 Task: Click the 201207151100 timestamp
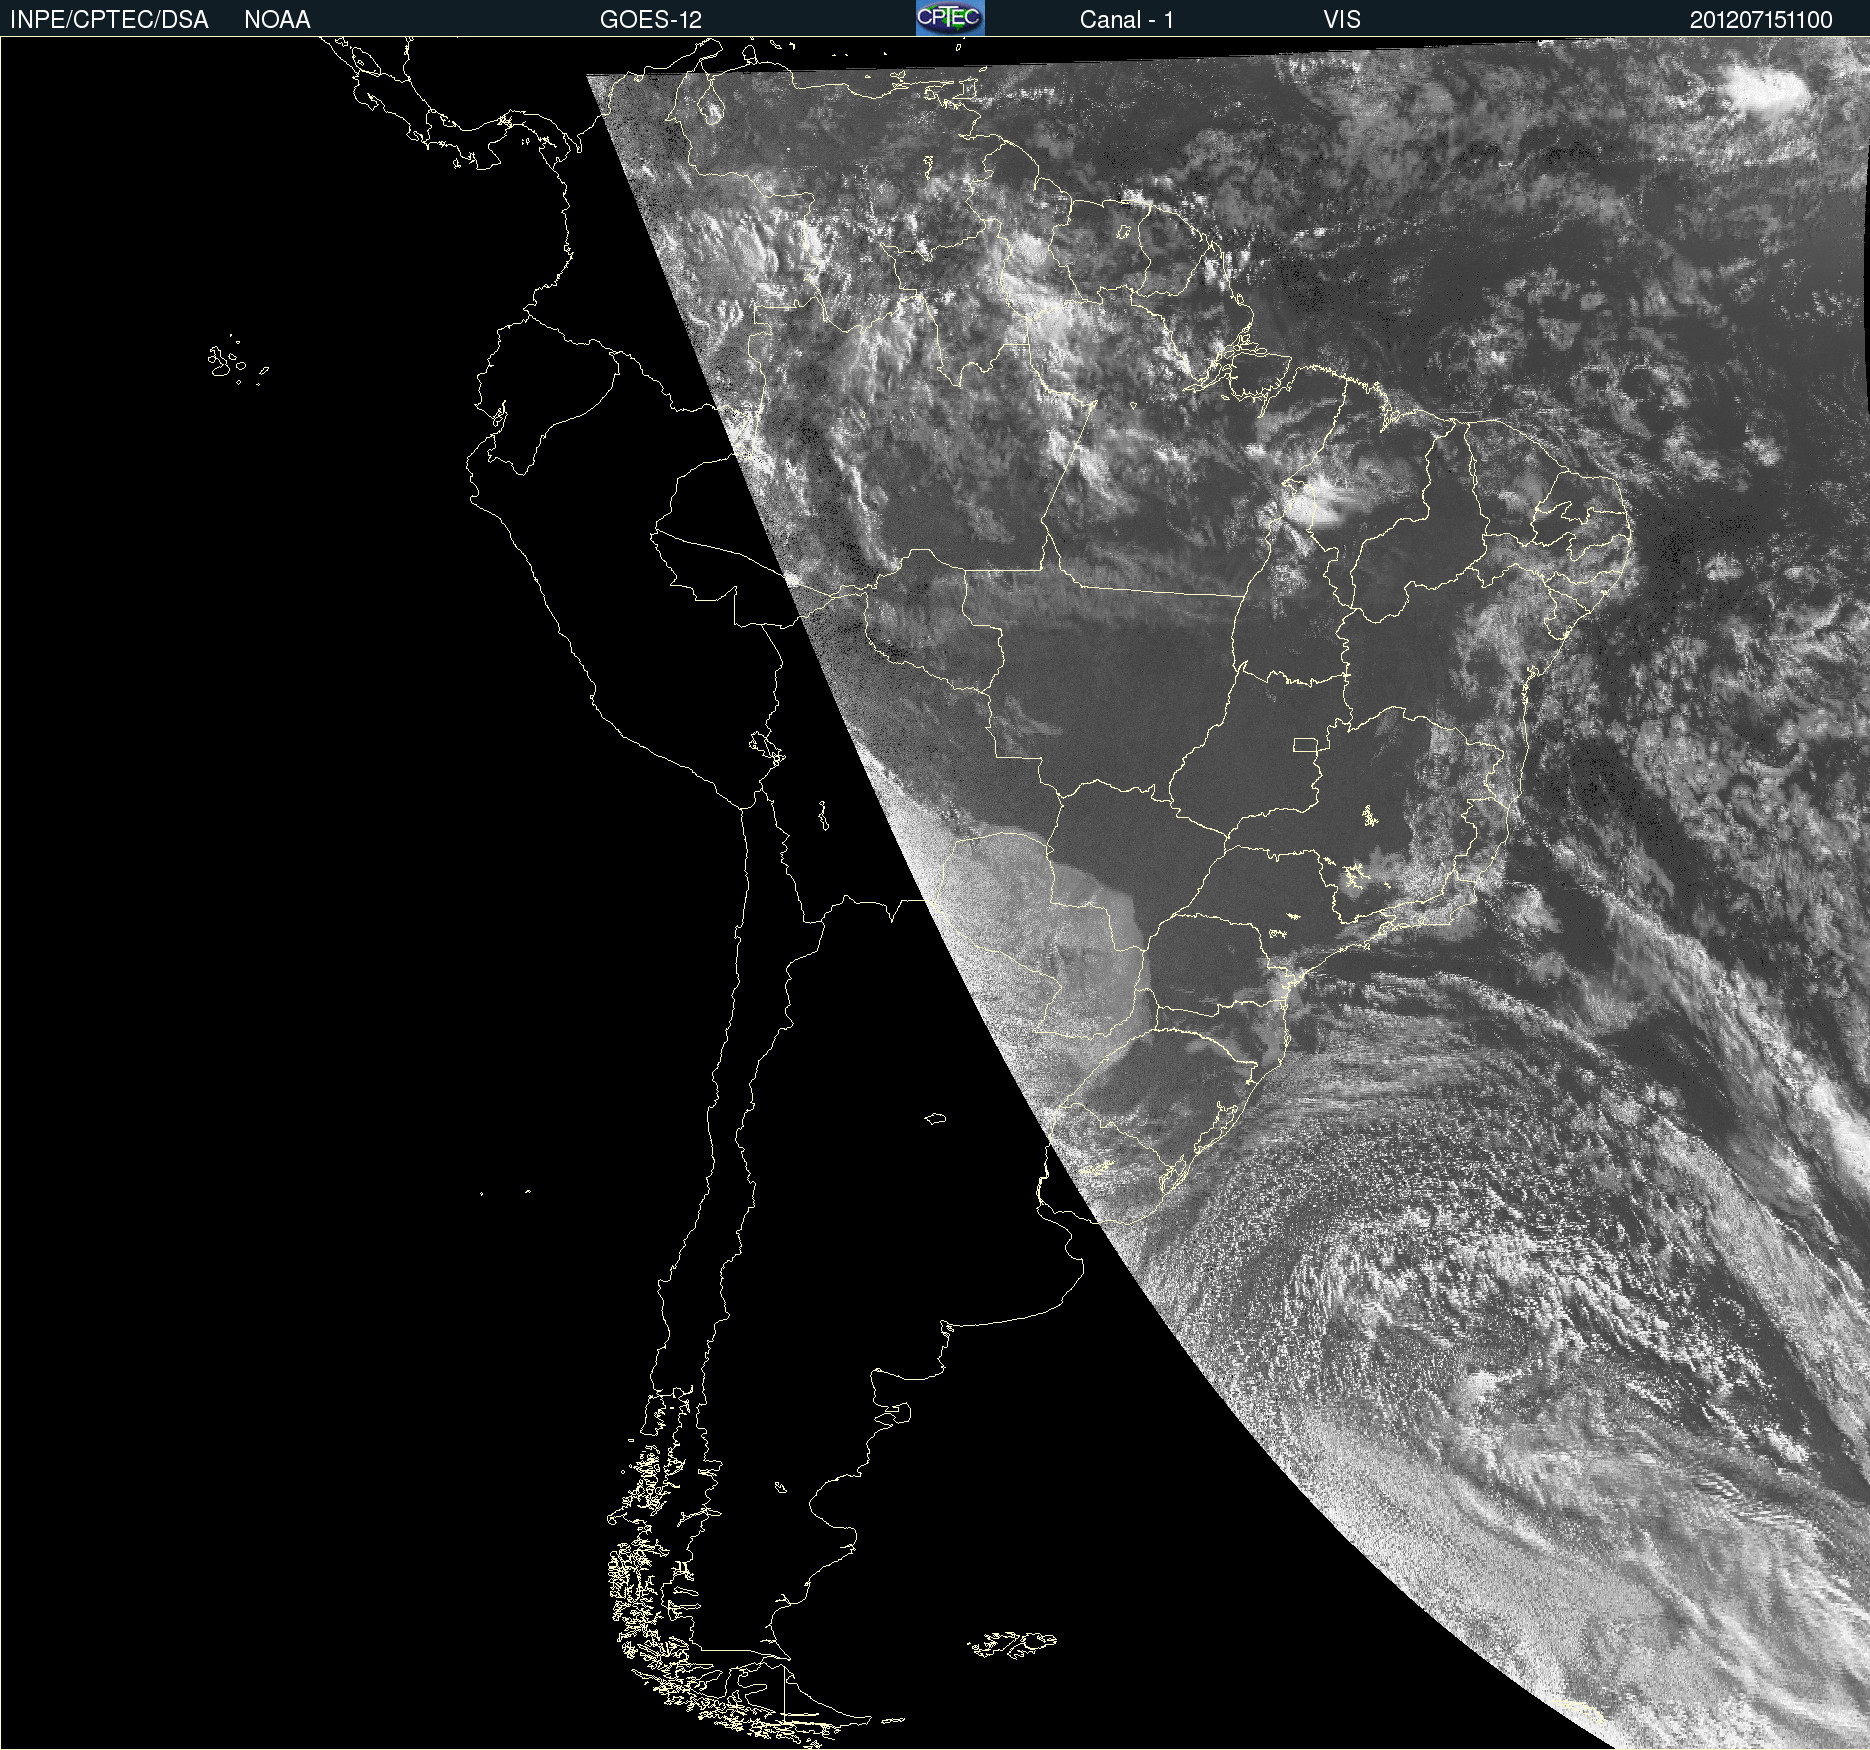pos(1761,20)
